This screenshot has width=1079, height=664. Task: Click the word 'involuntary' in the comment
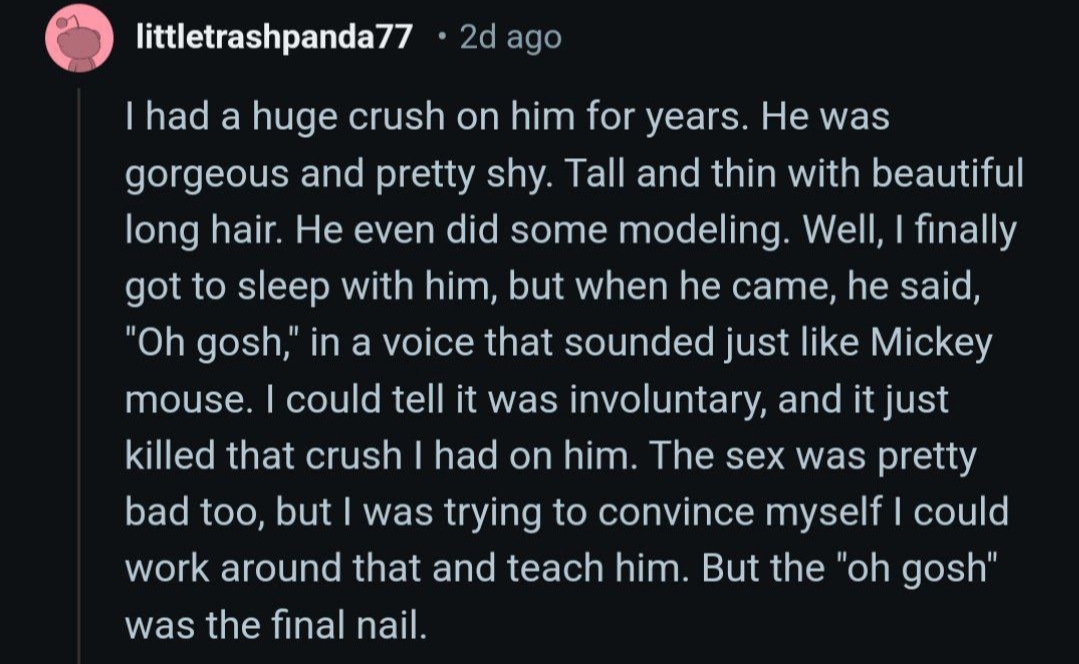tap(665, 400)
